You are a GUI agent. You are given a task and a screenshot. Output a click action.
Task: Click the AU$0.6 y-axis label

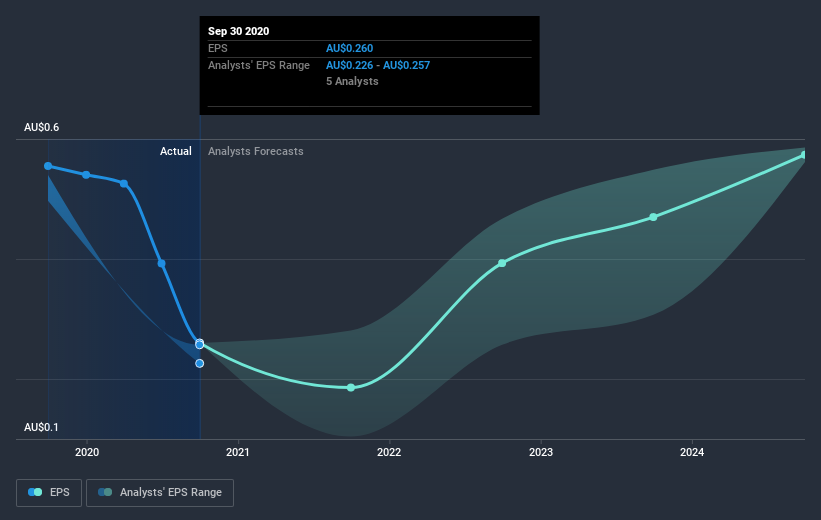(42, 127)
